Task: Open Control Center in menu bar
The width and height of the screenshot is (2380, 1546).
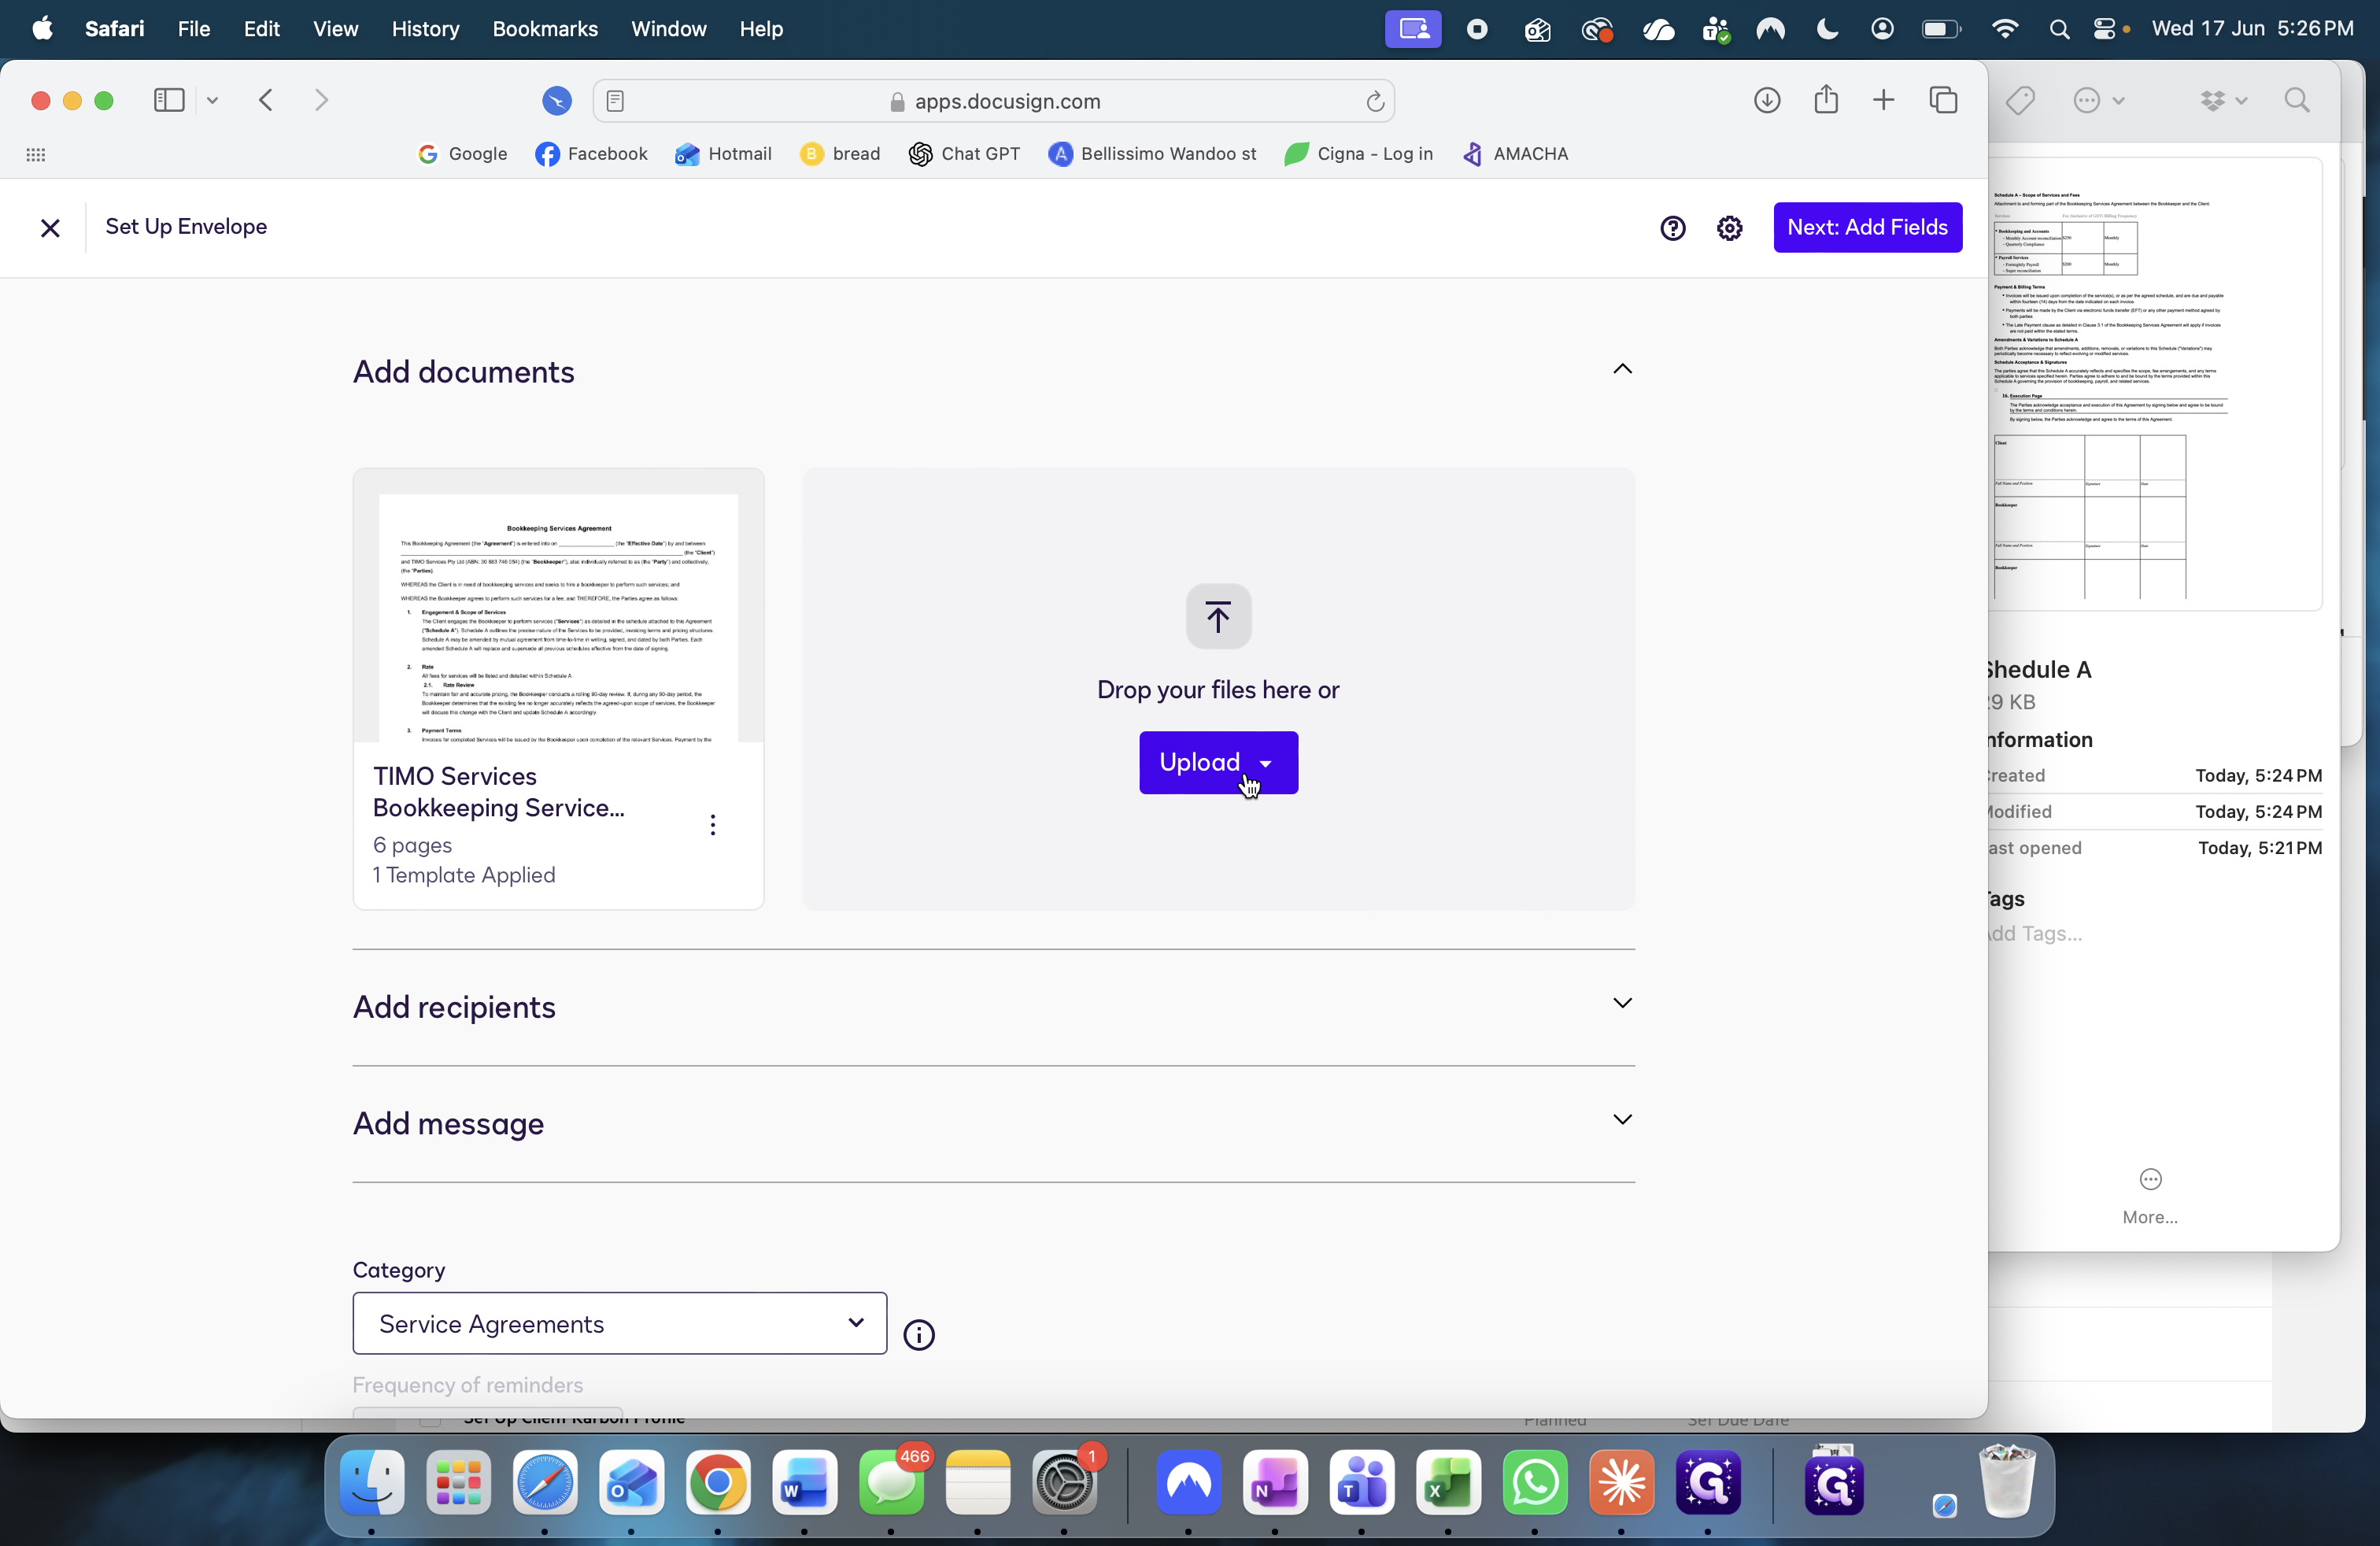Action: pos(2105,29)
